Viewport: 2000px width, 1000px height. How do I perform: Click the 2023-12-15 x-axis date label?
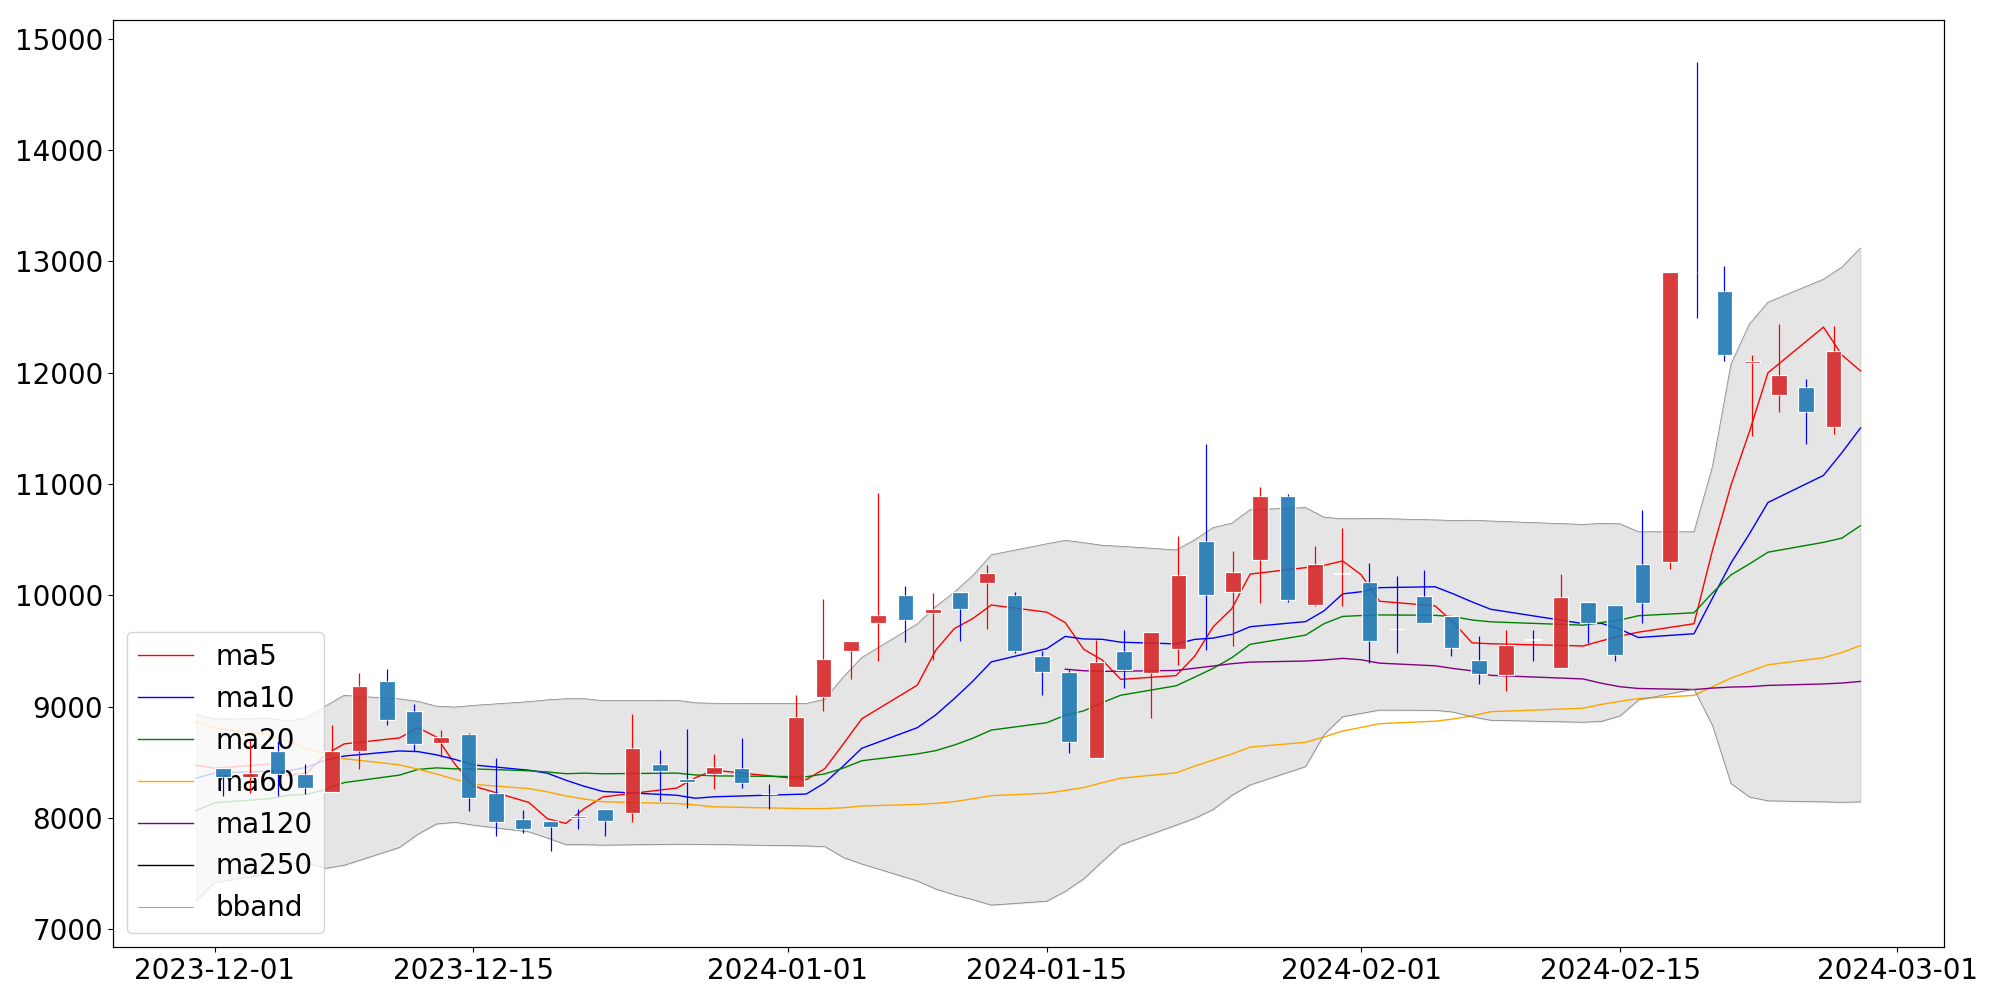tap(473, 970)
